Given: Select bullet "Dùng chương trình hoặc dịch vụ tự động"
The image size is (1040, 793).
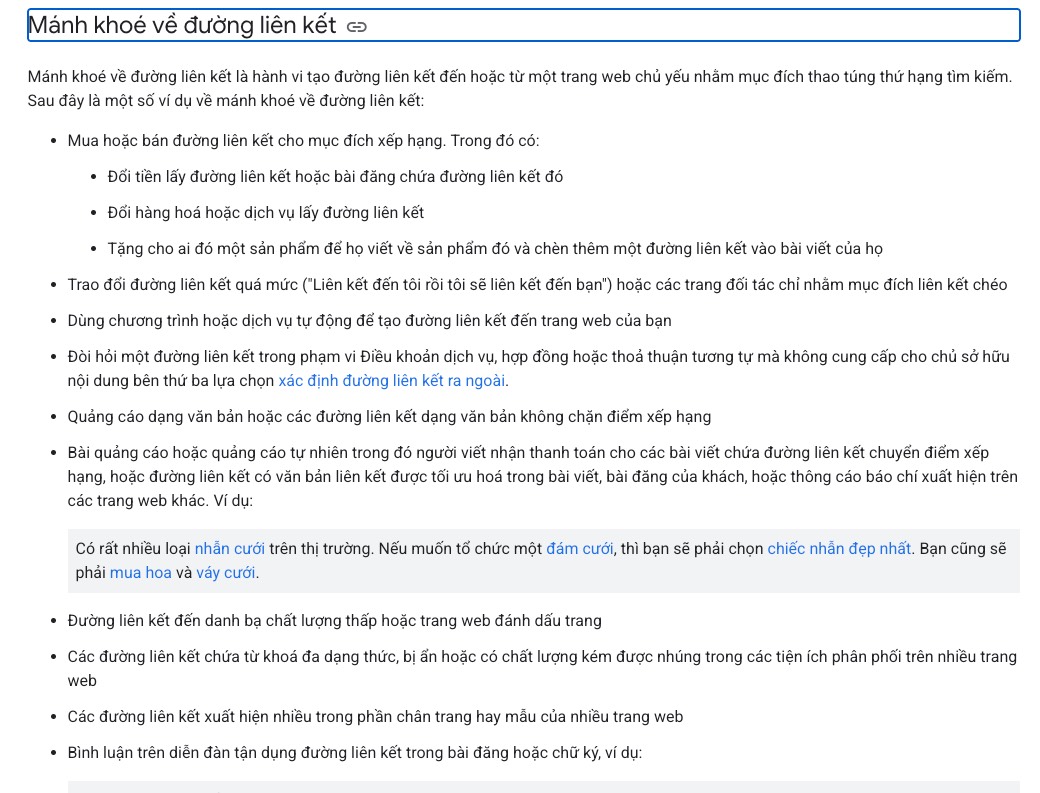Looking at the screenshot, I should pyautogui.click(x=369, y=320).
